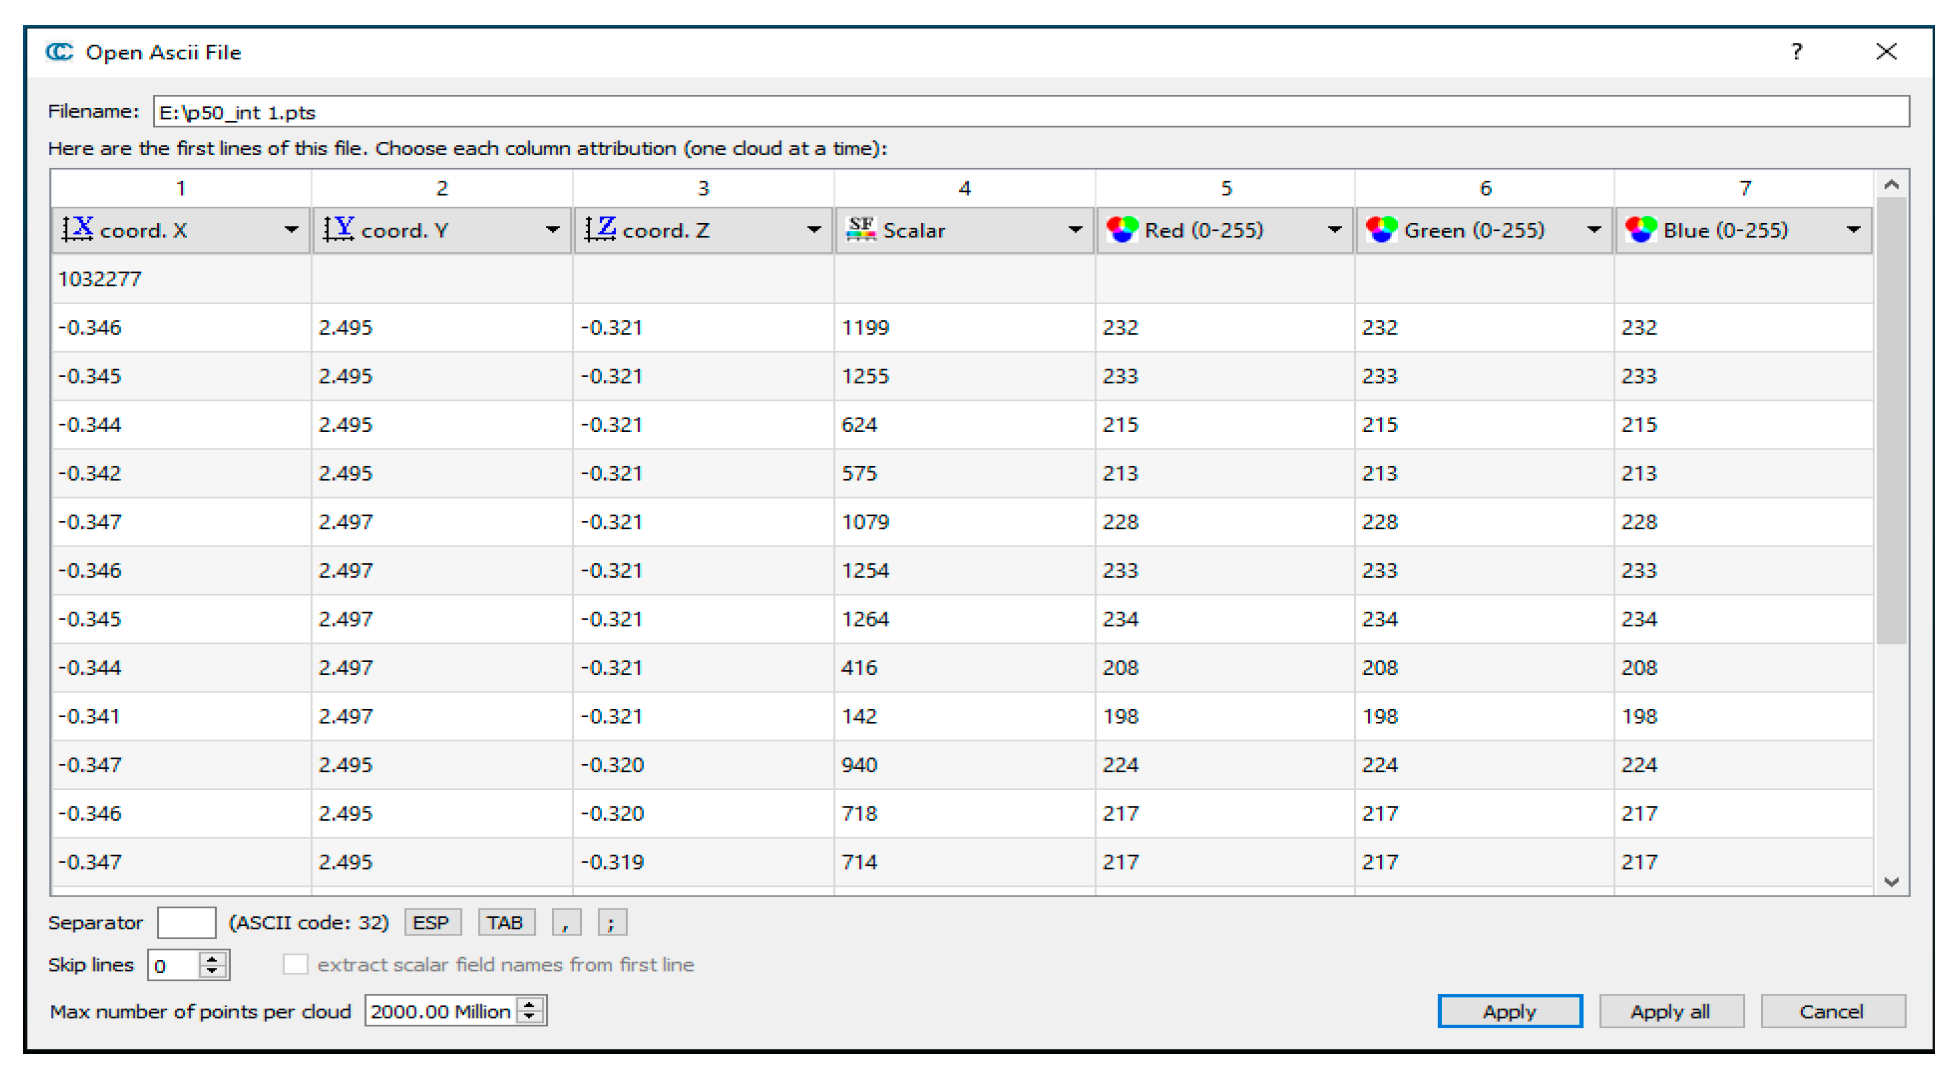Click the CloudCompare logo in title bar
The image size is (1957, 1077).
tap(60, 52)
